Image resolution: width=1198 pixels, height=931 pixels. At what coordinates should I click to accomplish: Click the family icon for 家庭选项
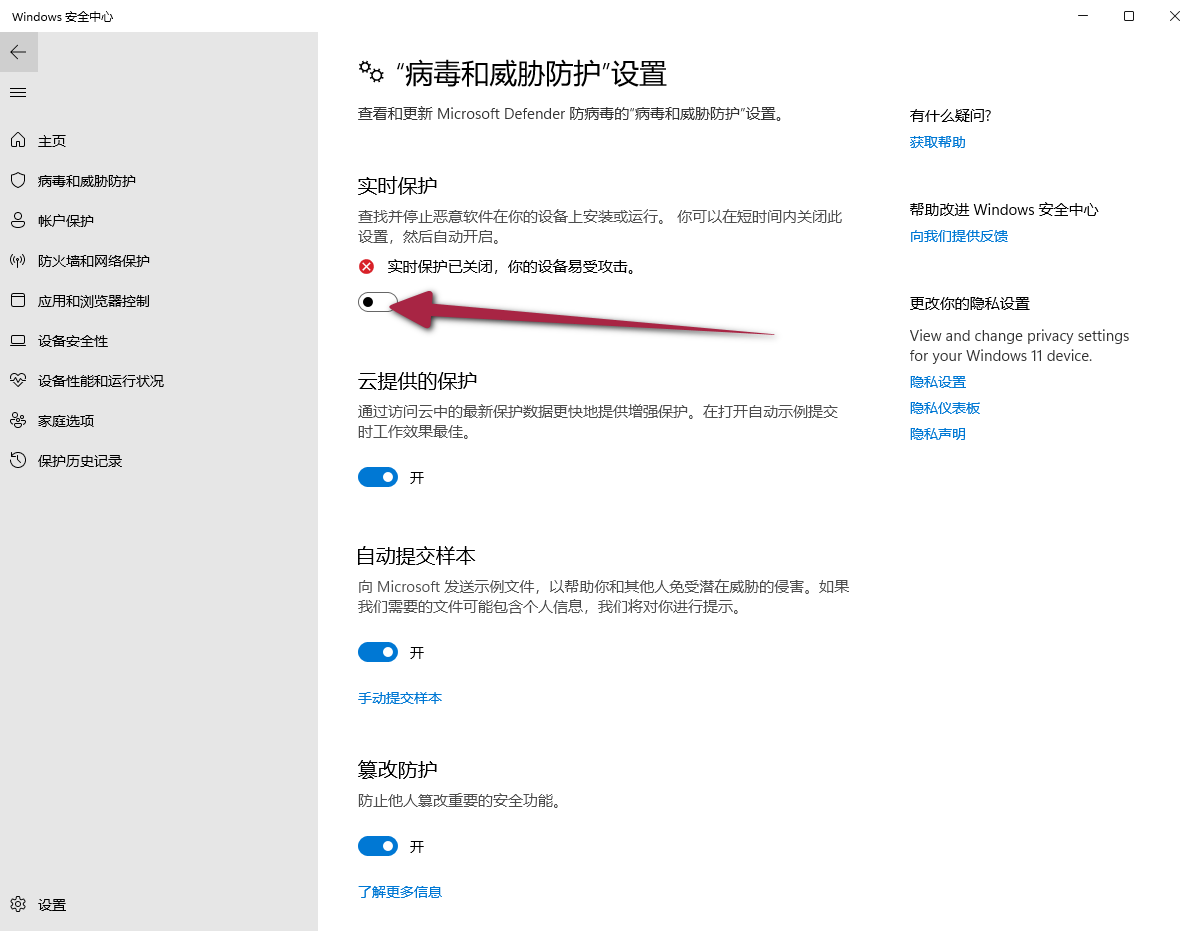point(18,421)
